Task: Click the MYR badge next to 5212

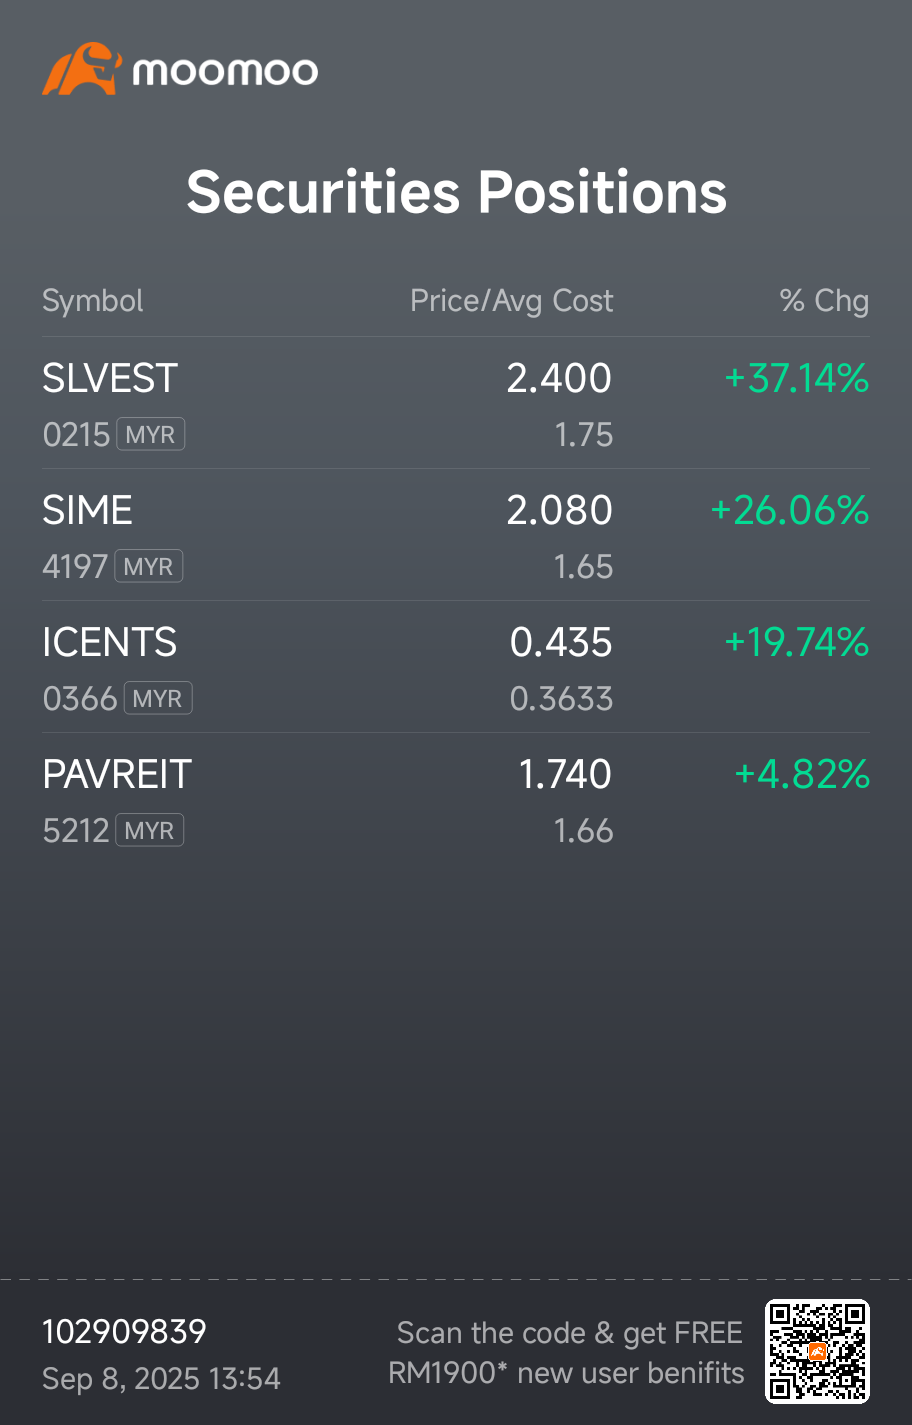Action: coord(150,831)
